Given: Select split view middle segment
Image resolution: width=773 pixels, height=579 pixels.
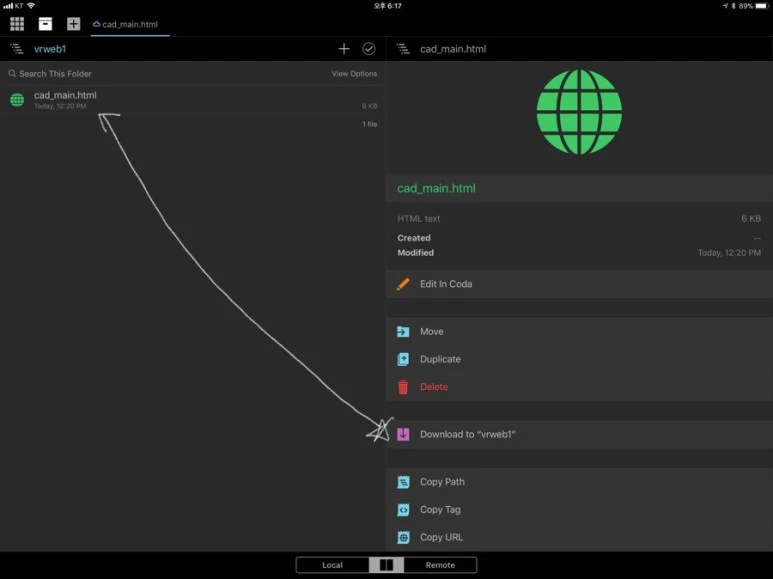Looking at the screenshot, I should point(386,565).
